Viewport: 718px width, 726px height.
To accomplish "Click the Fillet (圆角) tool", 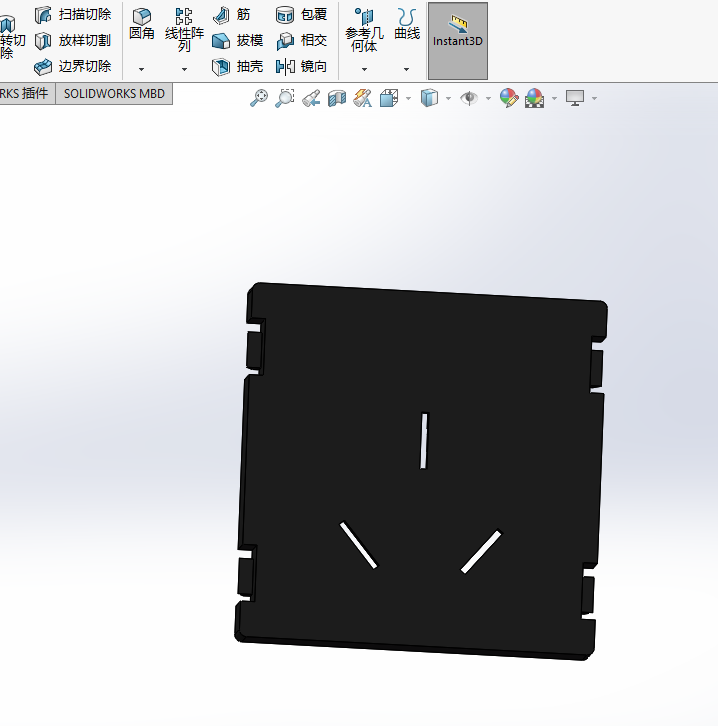I will (x=142, y=24).
